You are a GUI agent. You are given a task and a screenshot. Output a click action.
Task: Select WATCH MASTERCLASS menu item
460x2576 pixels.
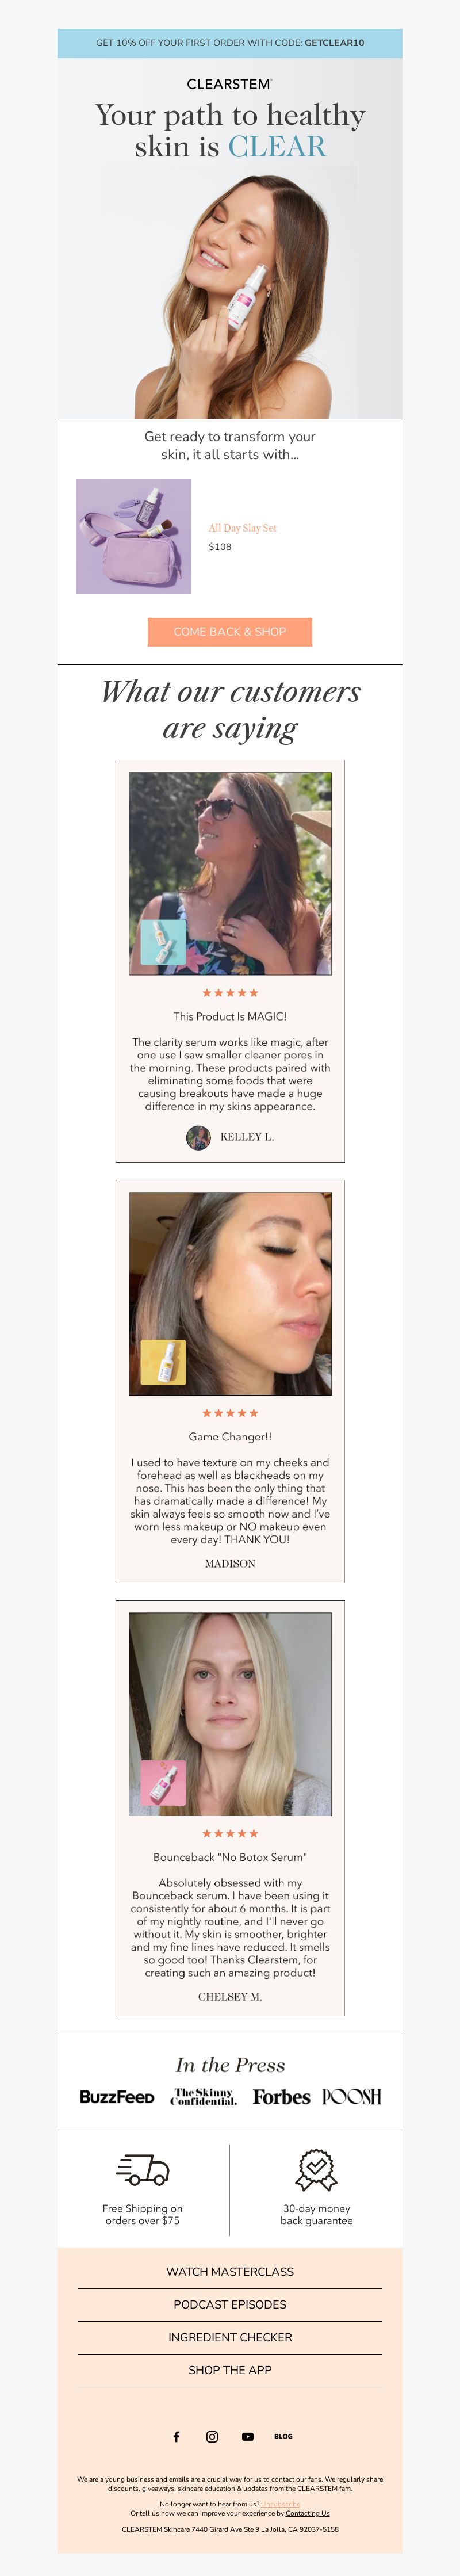coord(230,2272)
